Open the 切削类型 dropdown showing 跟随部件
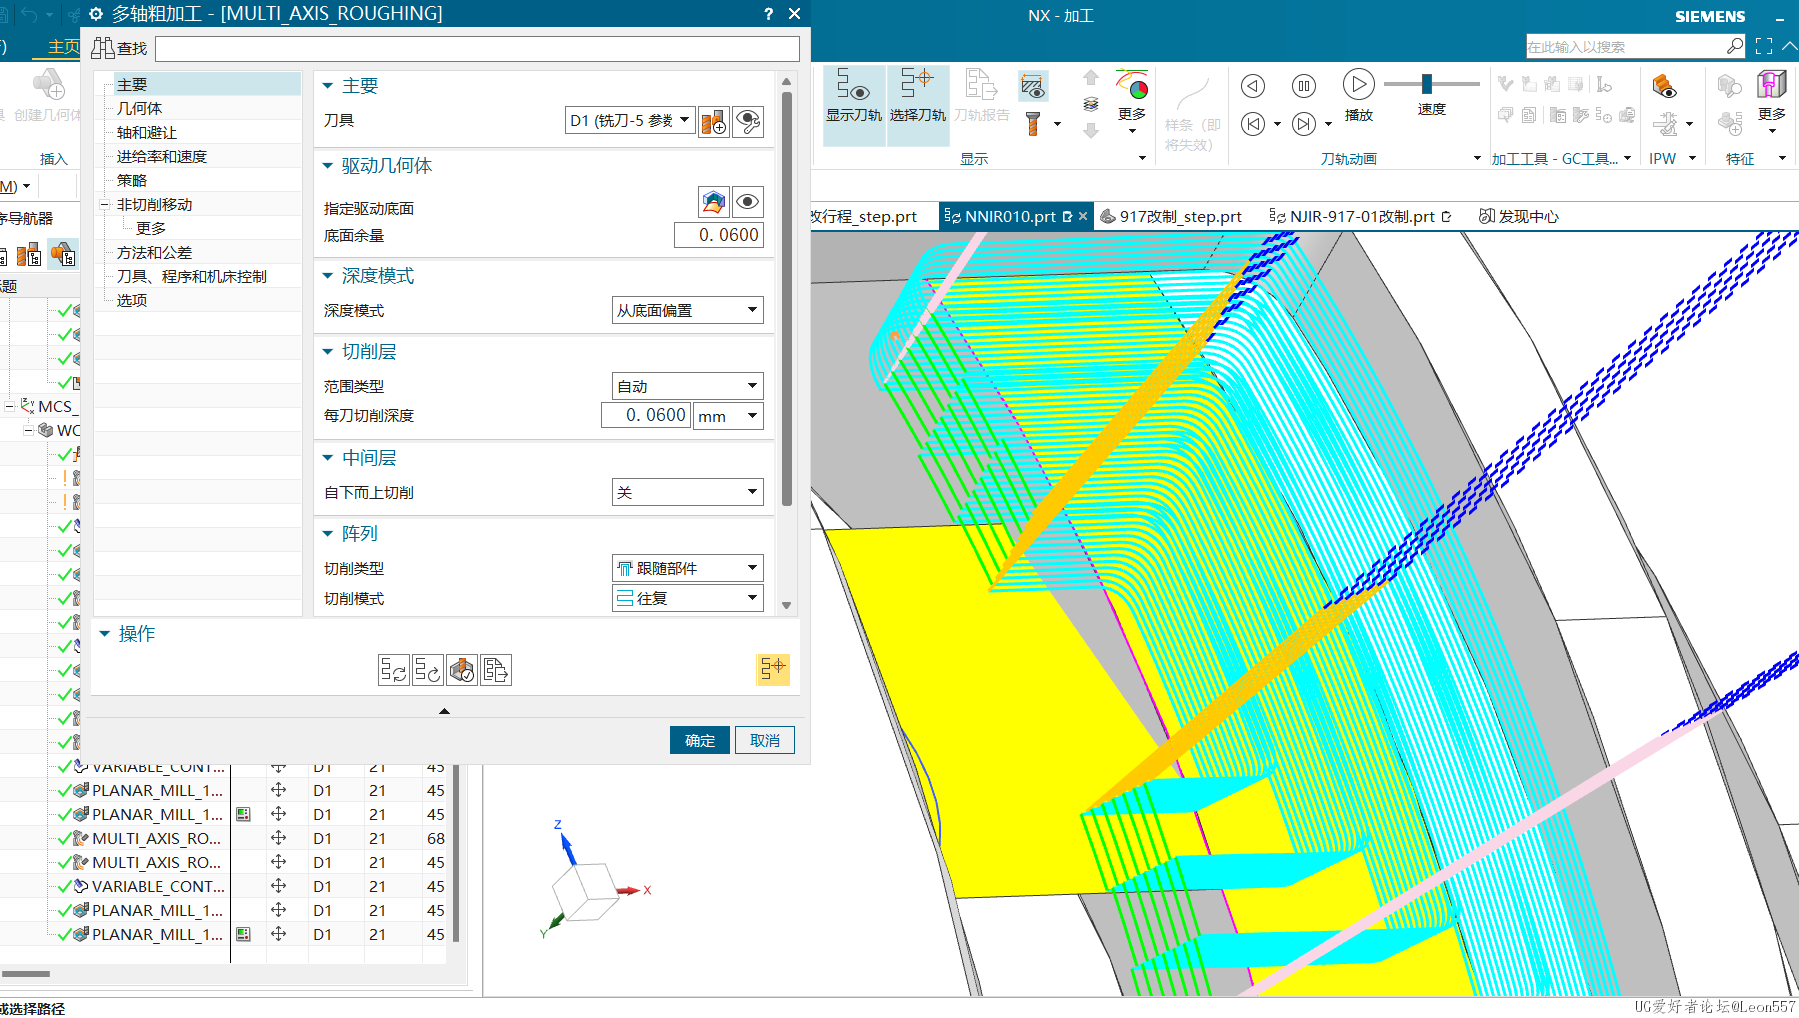Viewport: 1799px width, 1018px height. pyautogui.click(x=687, y=568)
